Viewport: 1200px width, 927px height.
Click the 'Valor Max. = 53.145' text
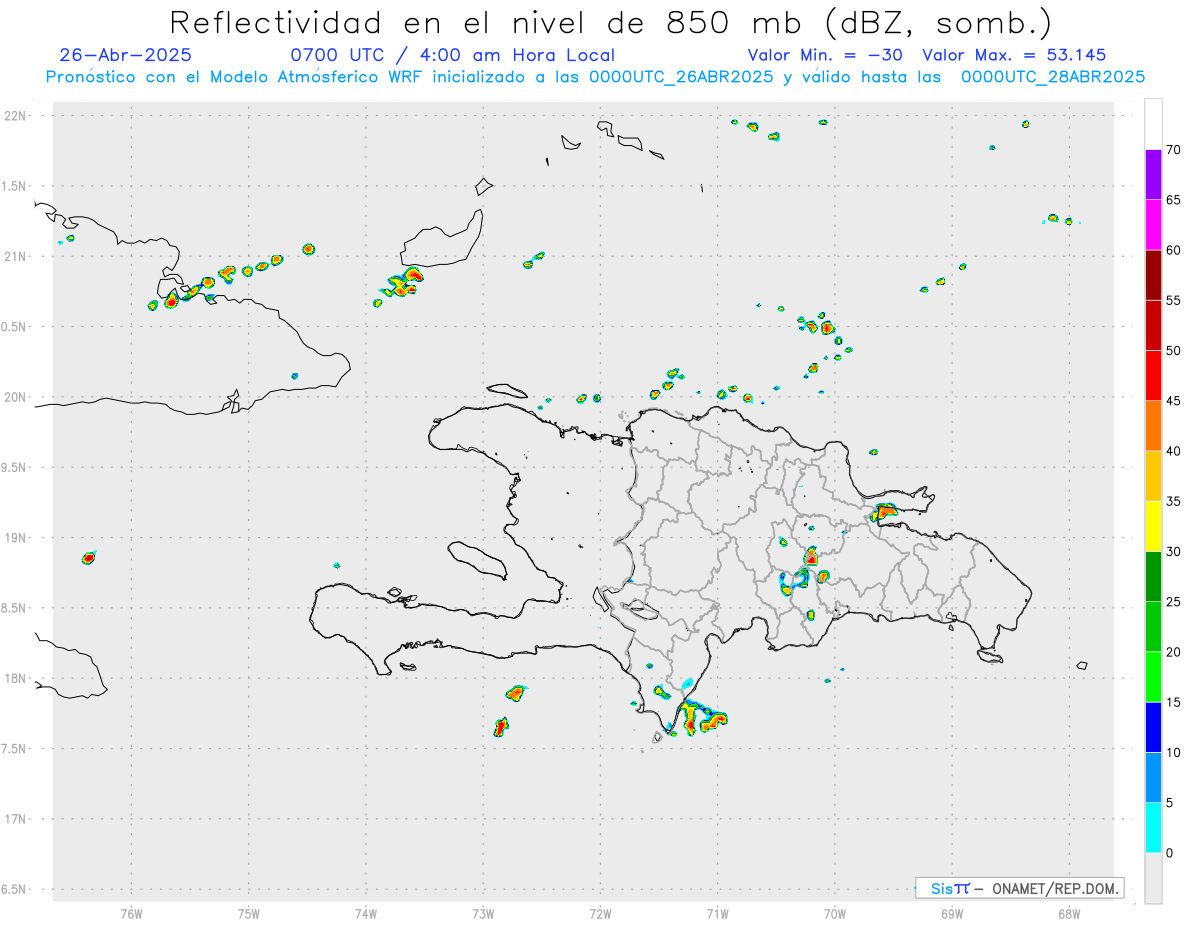click(1014, 55)
